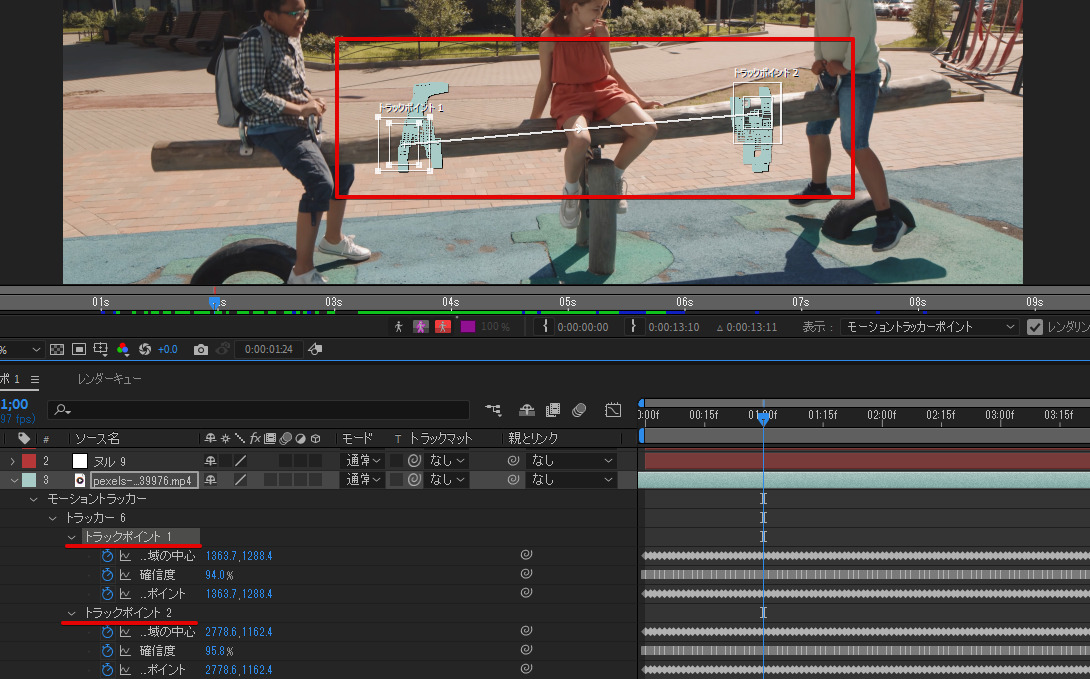1090x679 pixels.
Task: Click the red label color of ヌル 9
Action: pos(29,461)
